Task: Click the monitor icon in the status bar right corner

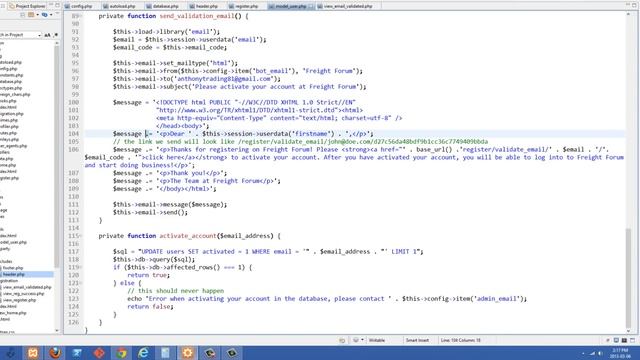Action: [x=616, y=340]
